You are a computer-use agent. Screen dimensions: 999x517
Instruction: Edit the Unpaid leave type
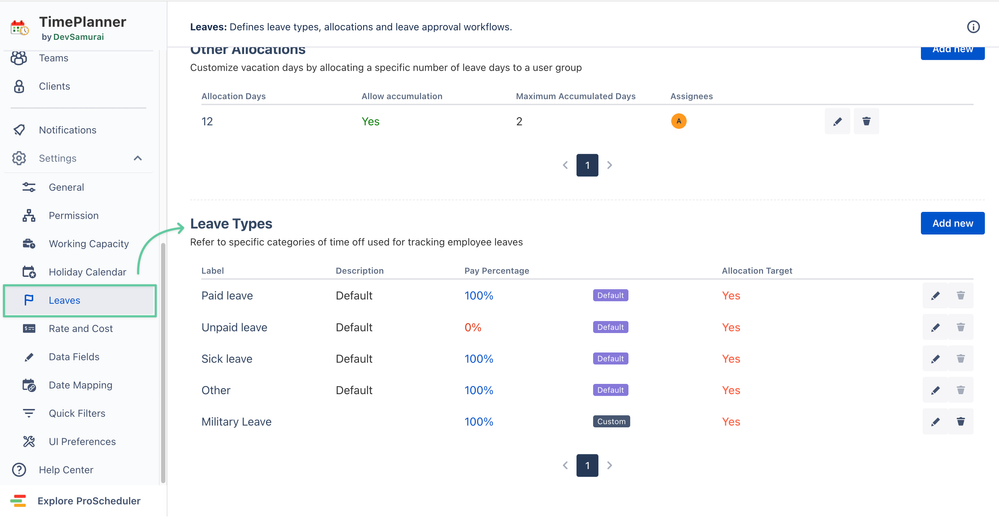point(935,327)
